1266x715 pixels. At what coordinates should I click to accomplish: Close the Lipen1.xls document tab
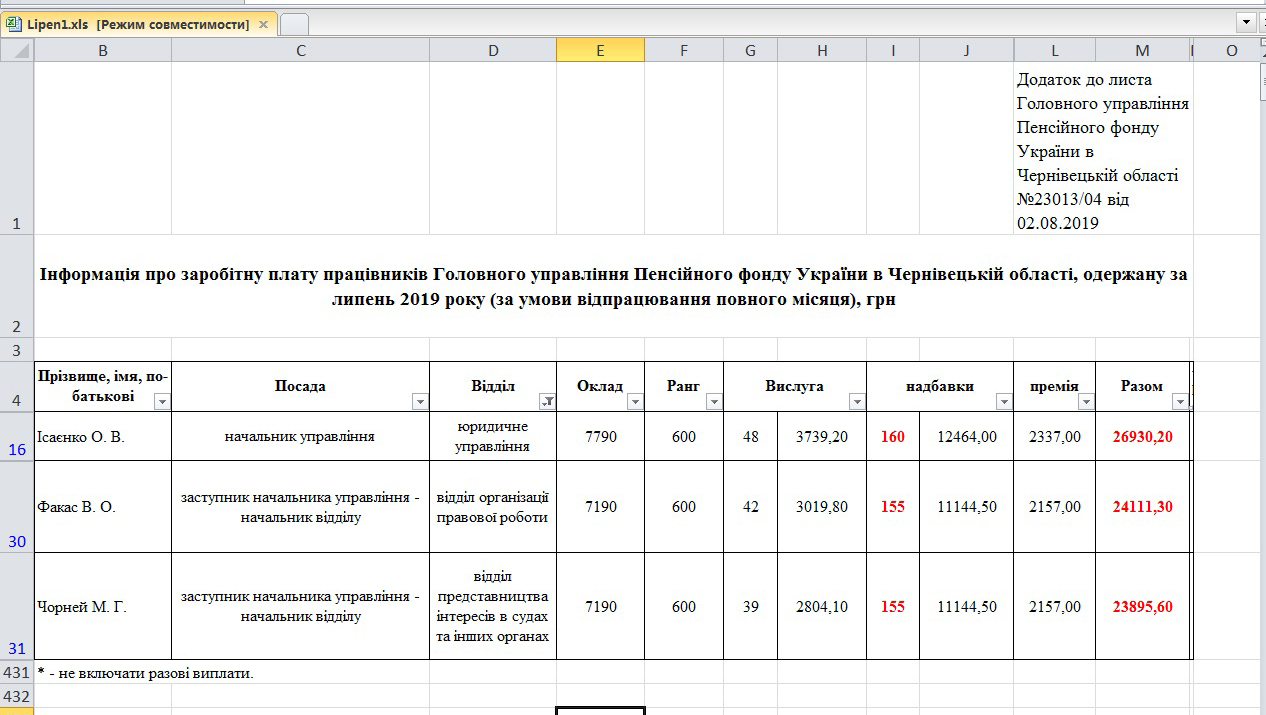tap(264, 24)
